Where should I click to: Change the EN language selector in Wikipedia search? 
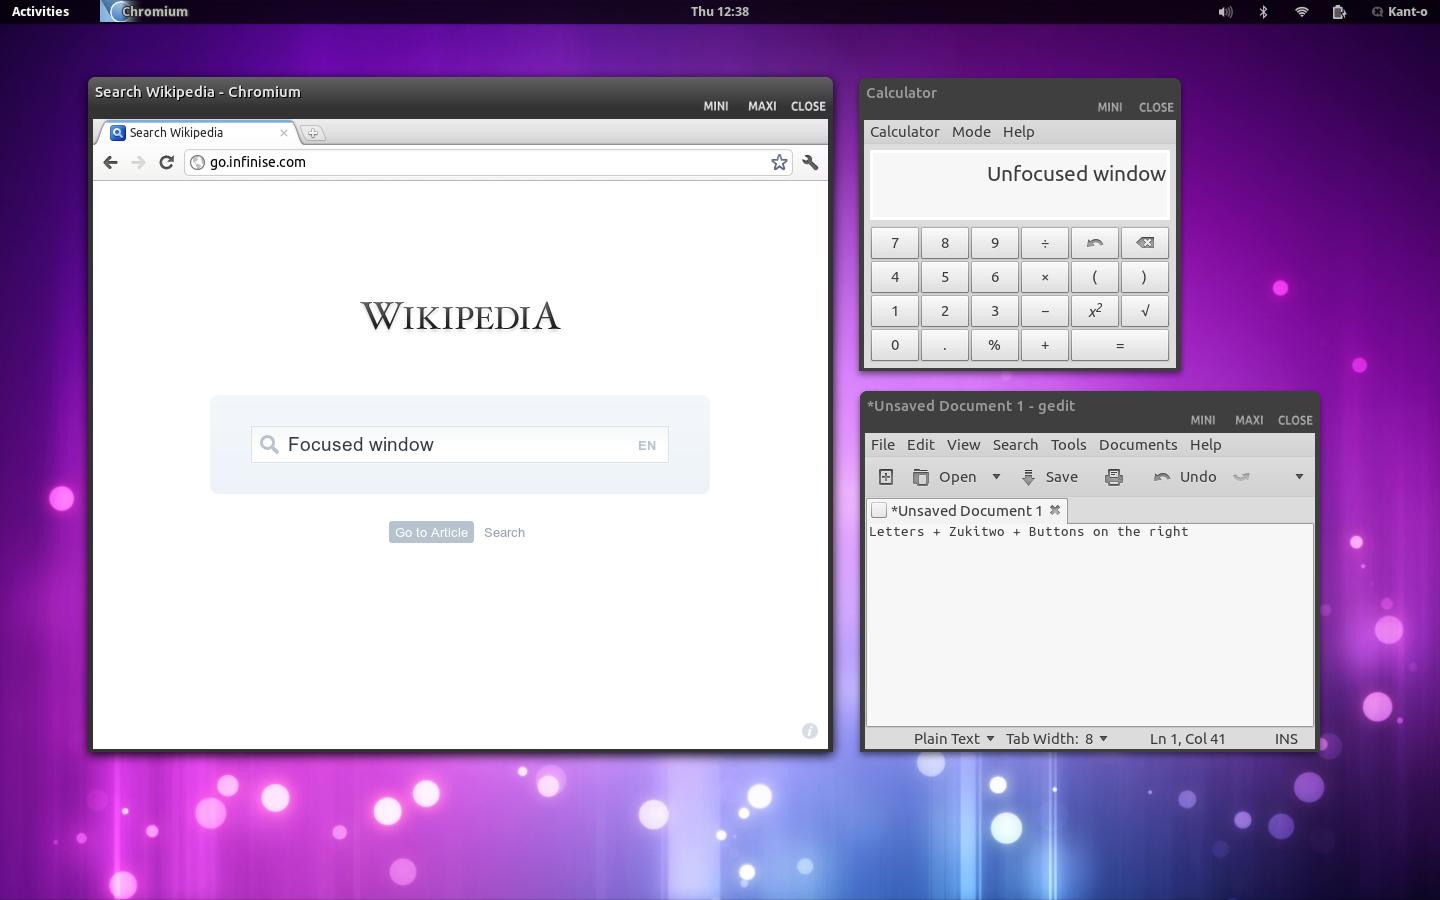pos(647,446)
